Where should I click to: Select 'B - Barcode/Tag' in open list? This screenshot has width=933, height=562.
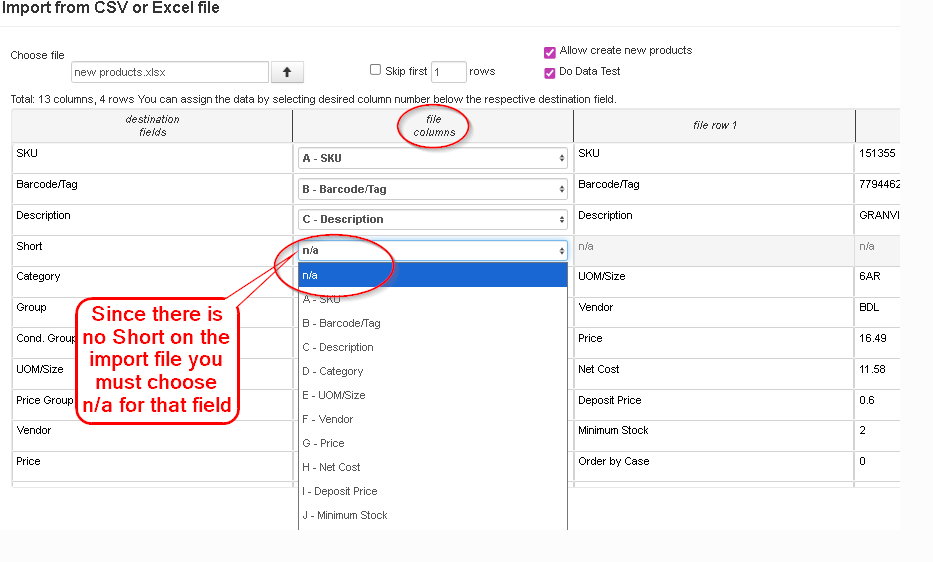tap(341, 323)
